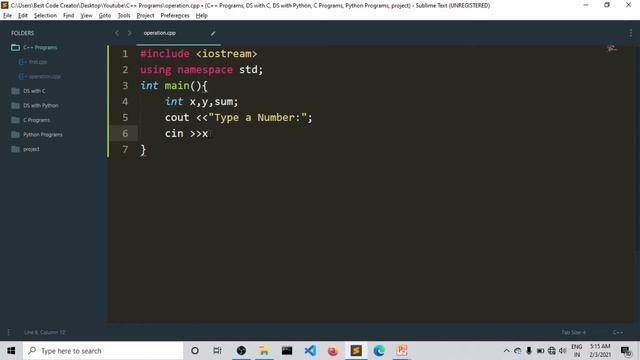Open Visual Studio Code from taskbar
The image size is (640, 360).
[310, 351]
